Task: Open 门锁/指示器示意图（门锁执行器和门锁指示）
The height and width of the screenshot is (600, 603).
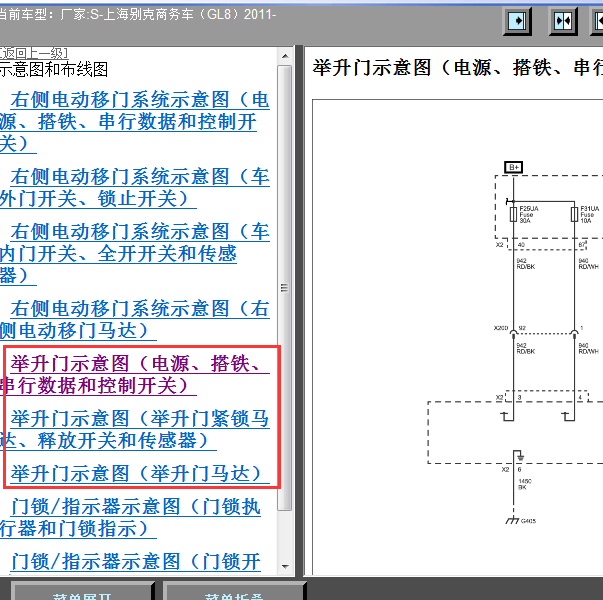Action: (131, 517)
